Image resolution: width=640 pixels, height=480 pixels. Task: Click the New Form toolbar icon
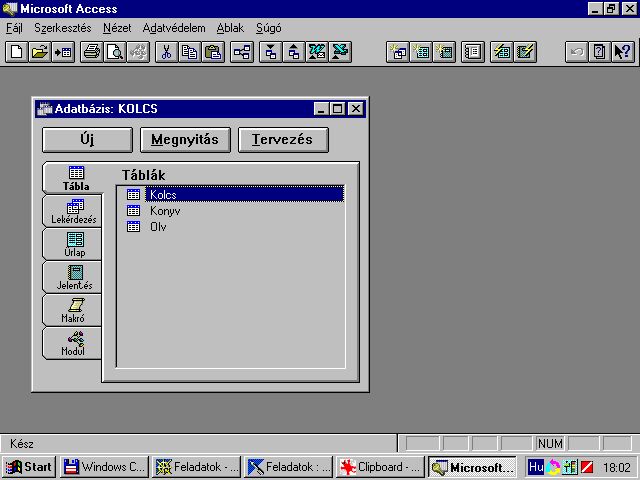(x=421, y=52)
